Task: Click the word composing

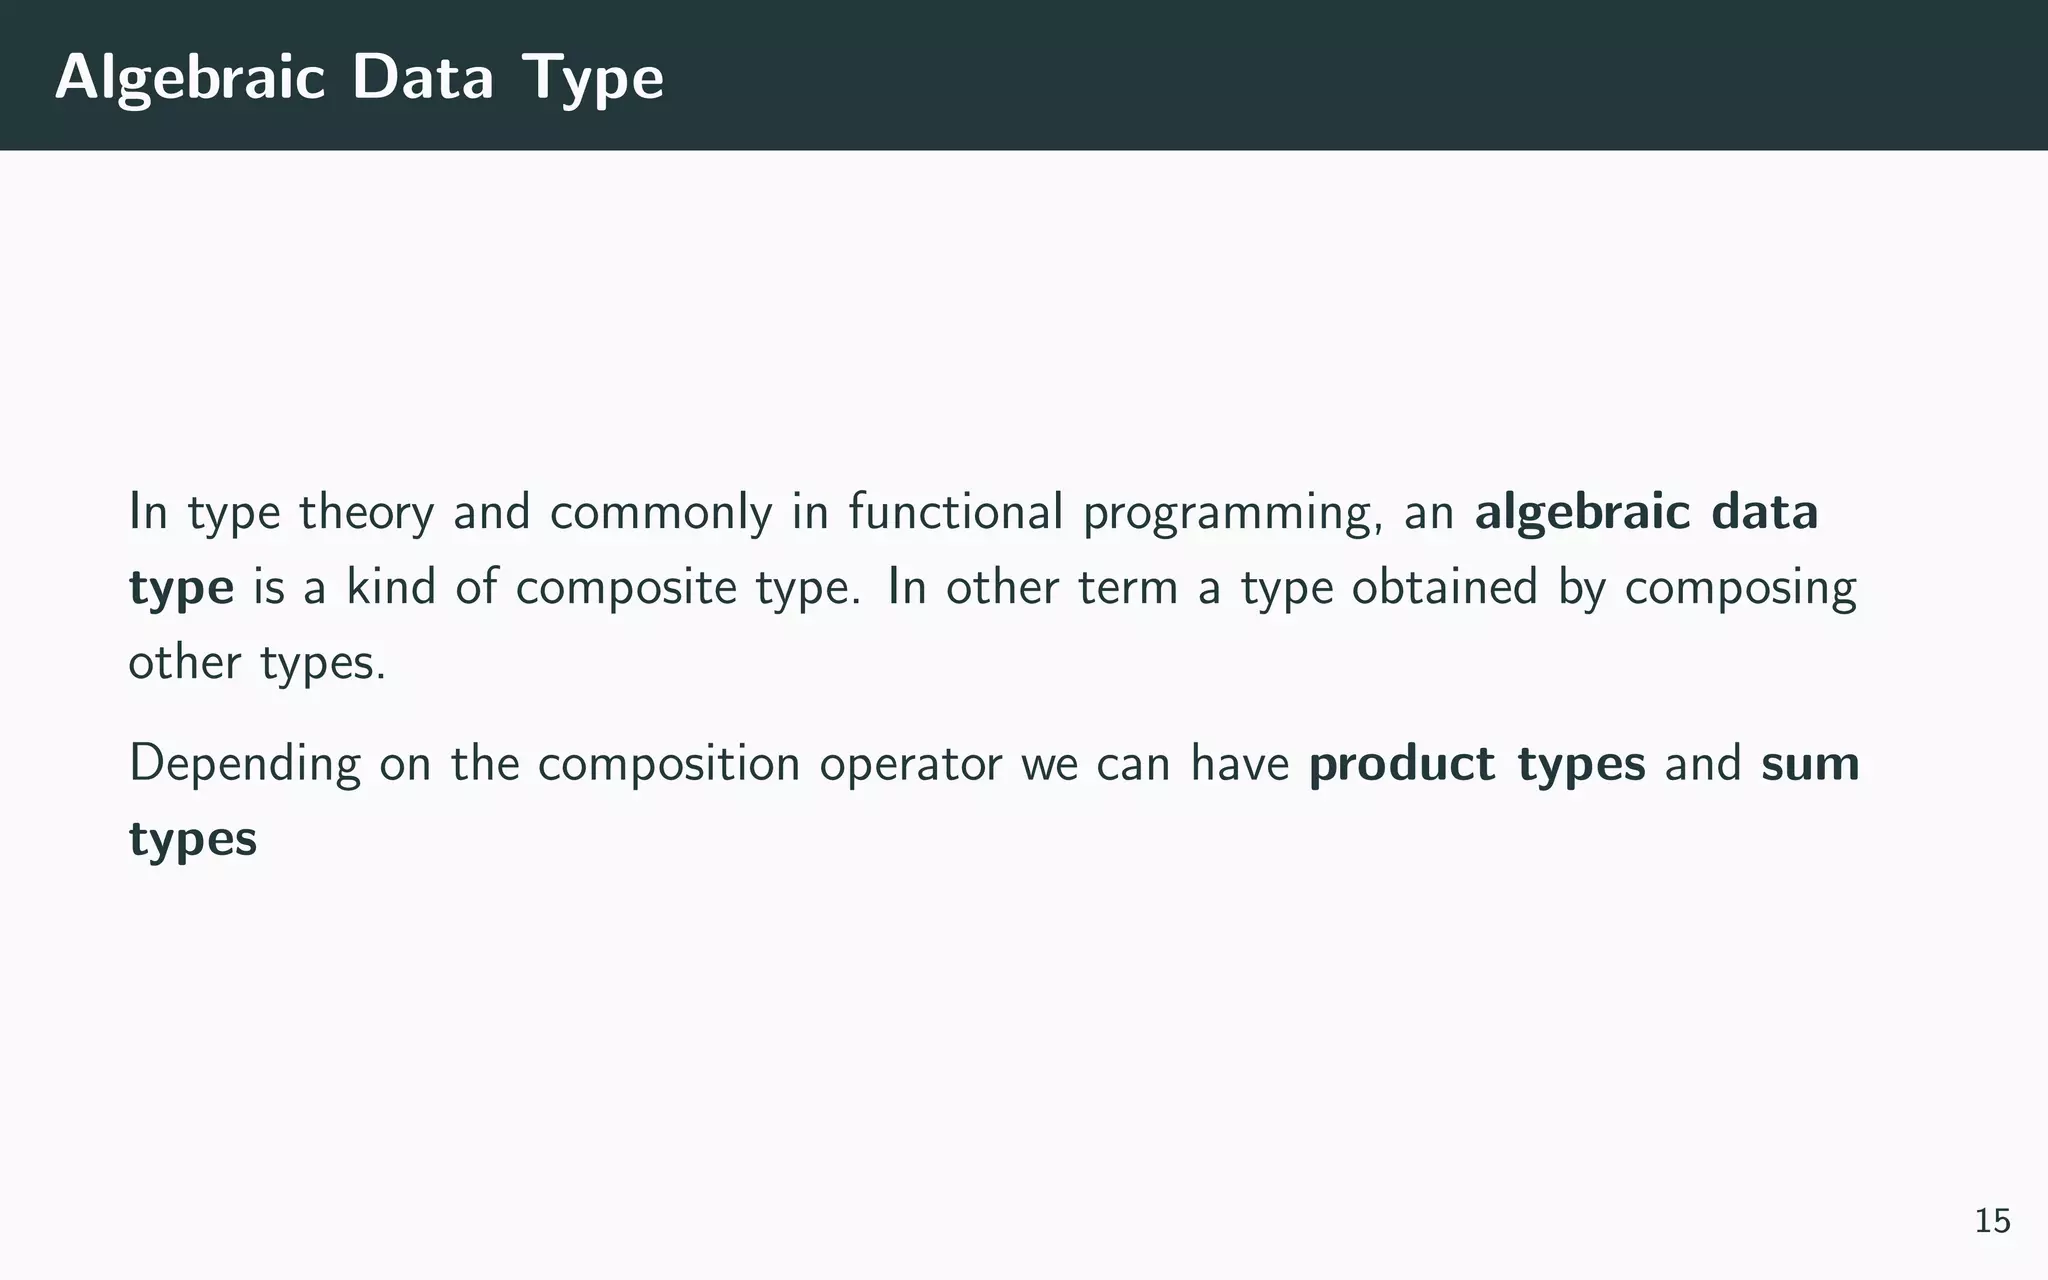Action: pos(1740,587)
